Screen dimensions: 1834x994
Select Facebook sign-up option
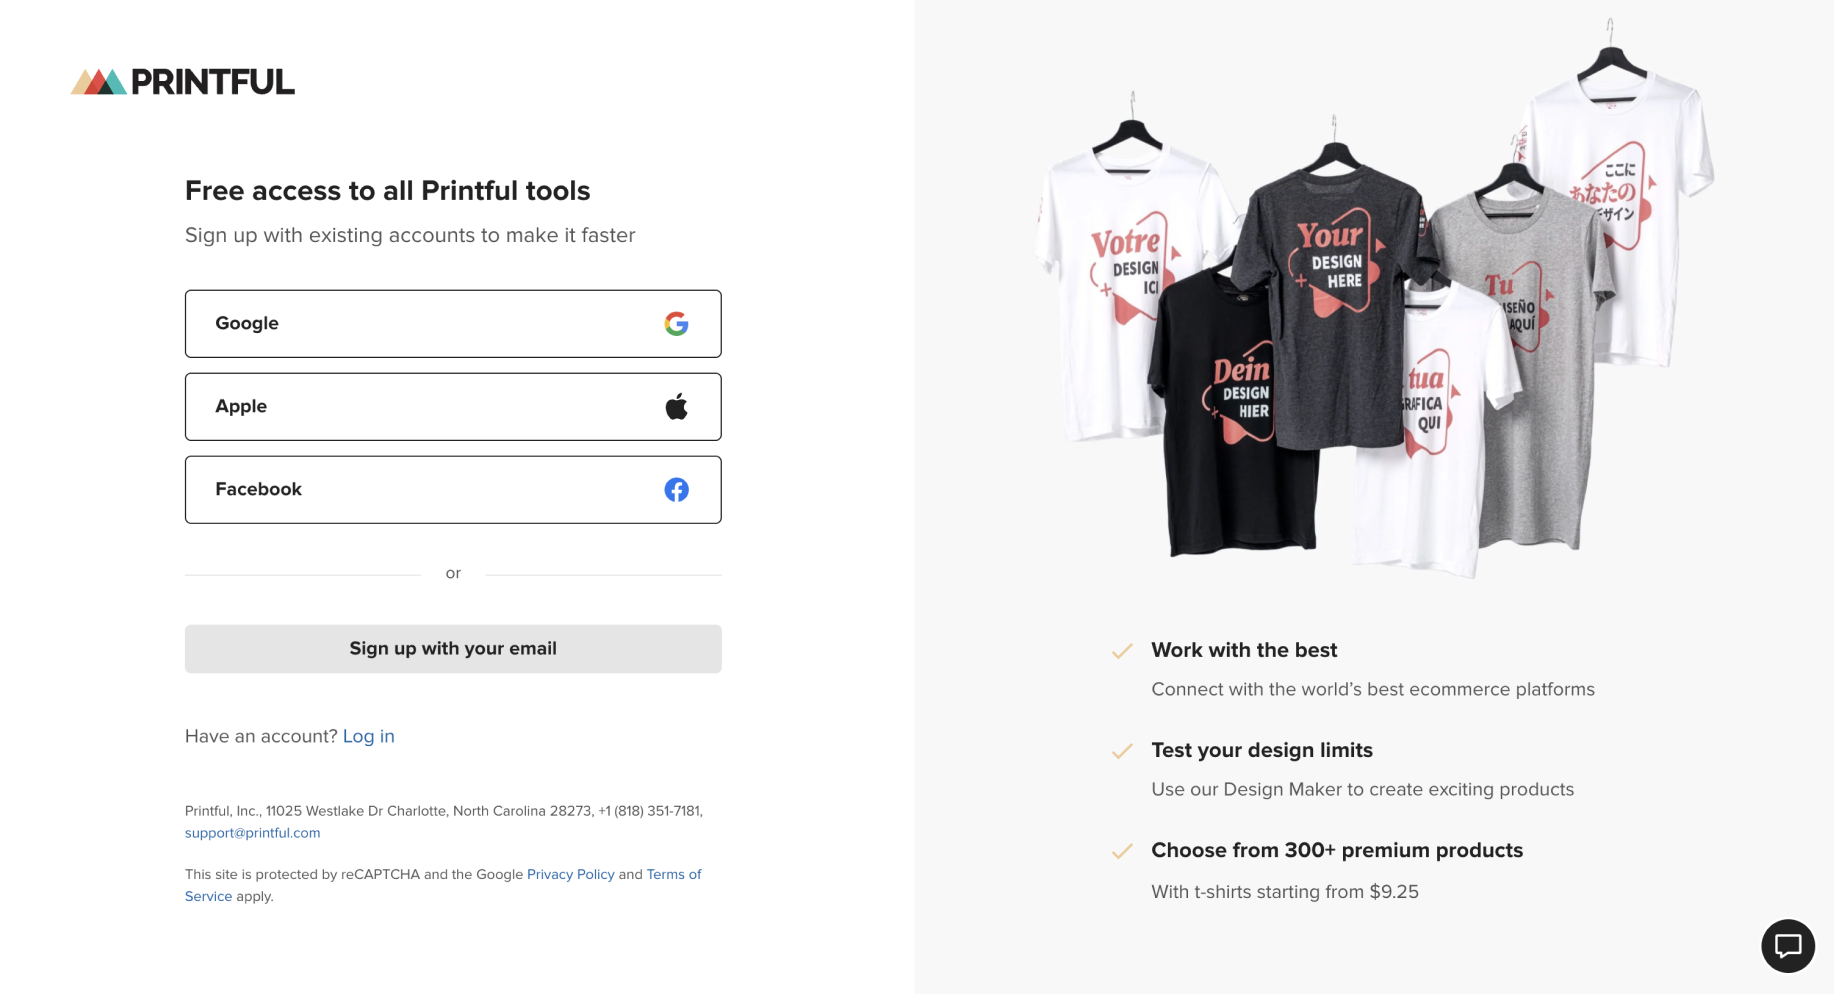453,489
